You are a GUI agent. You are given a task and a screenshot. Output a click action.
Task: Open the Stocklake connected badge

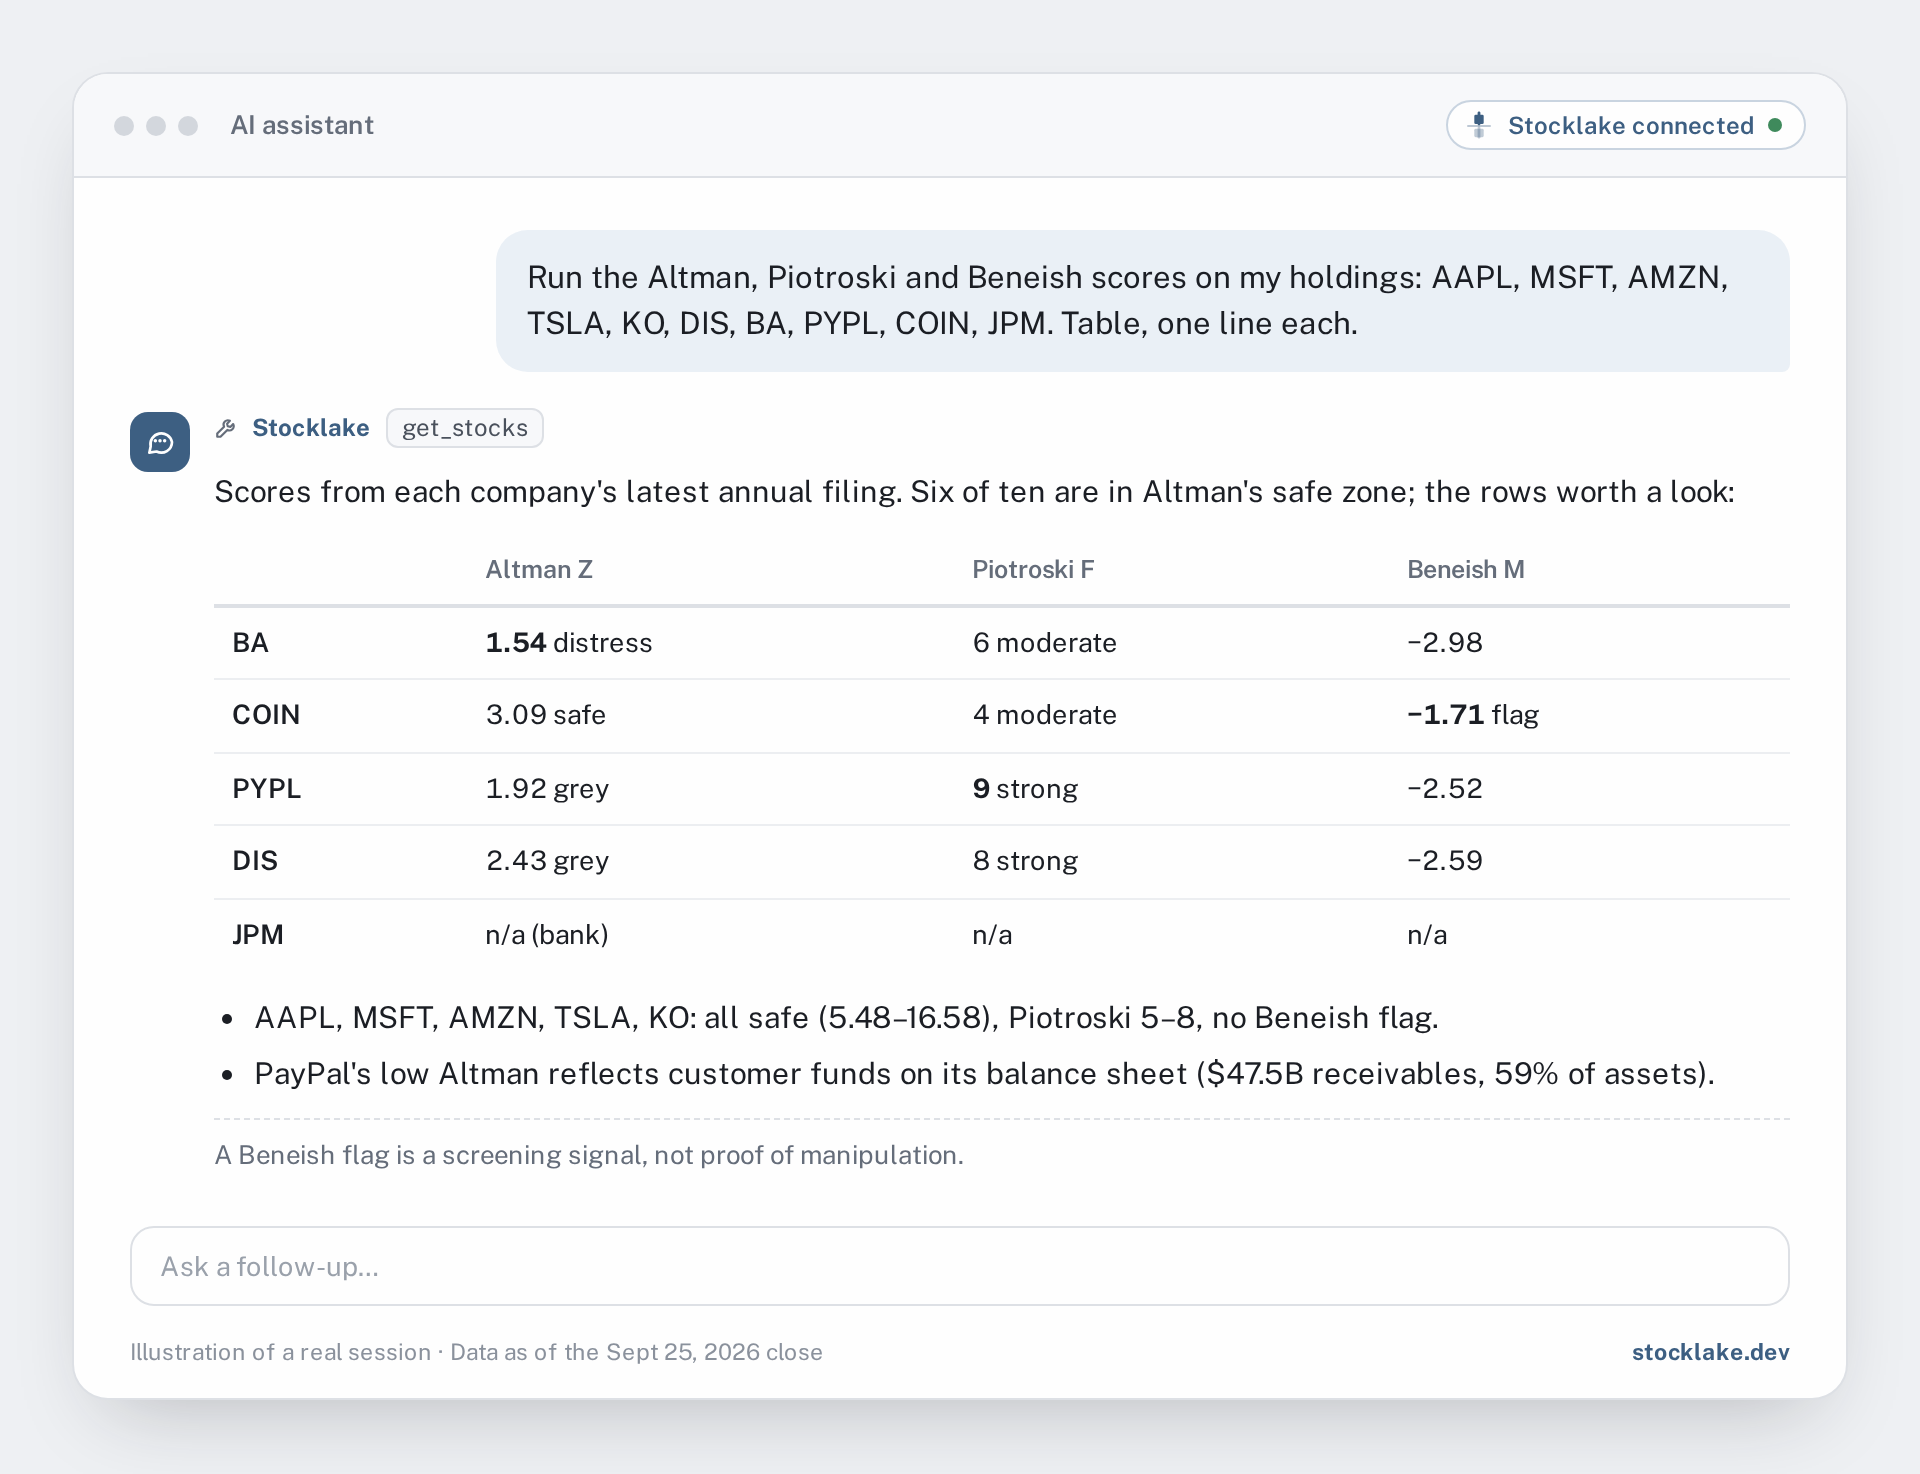(x=1625, y=125)
